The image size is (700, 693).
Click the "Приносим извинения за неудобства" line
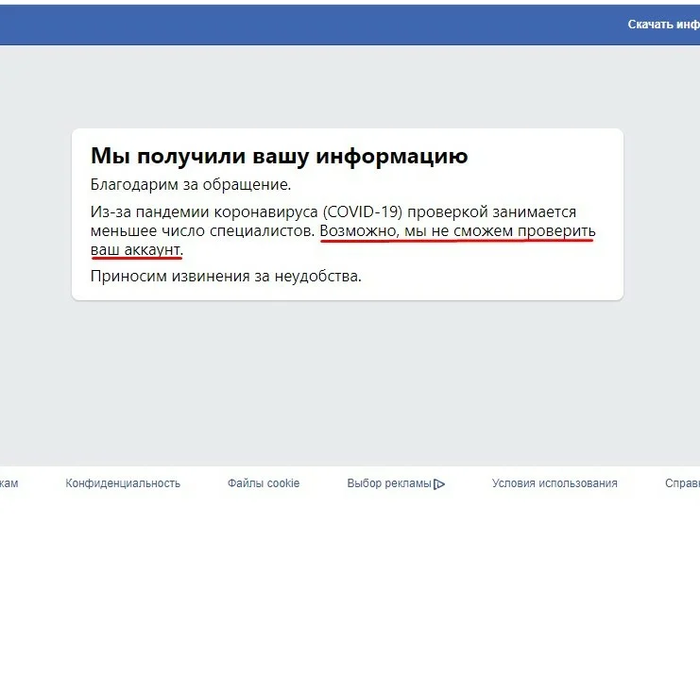coord(226,276)
